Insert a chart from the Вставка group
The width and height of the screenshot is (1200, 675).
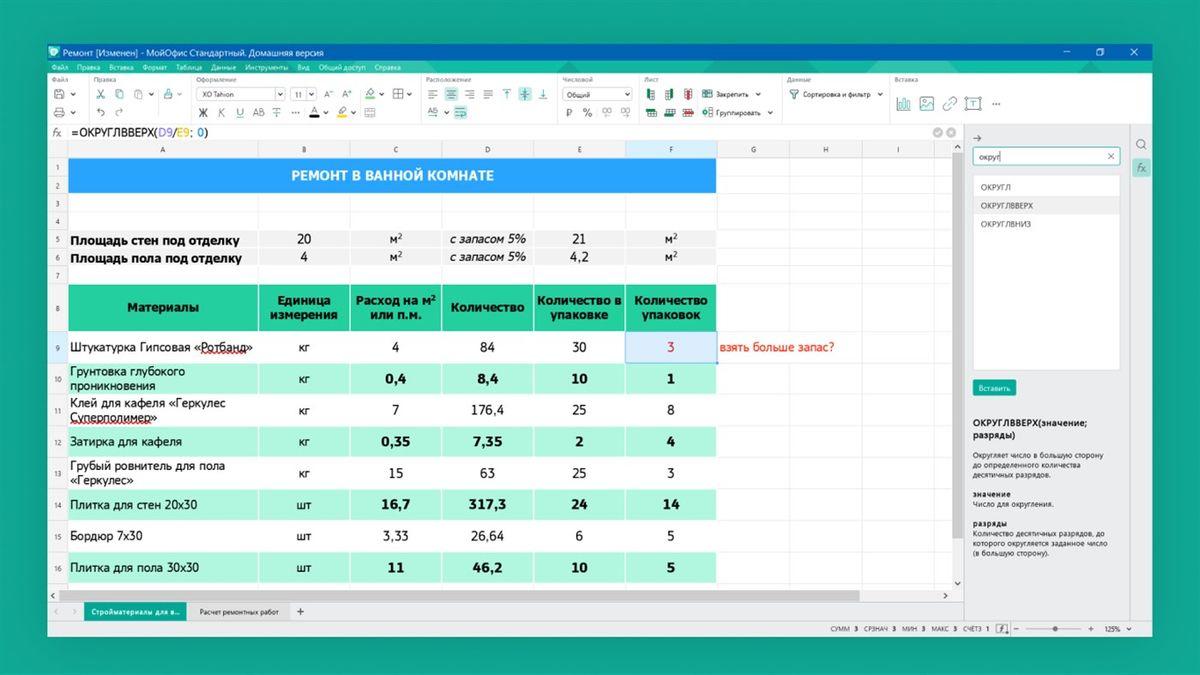[x=903, y=103]
